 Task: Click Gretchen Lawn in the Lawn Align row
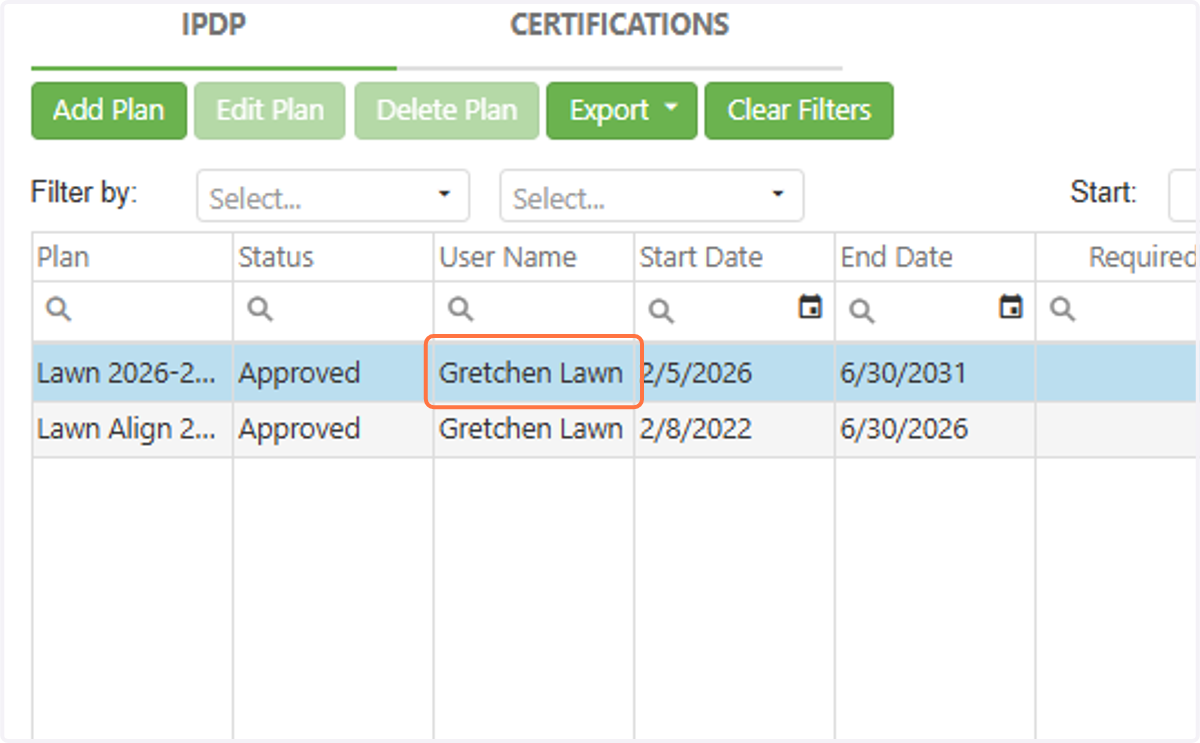pos(534,429)
